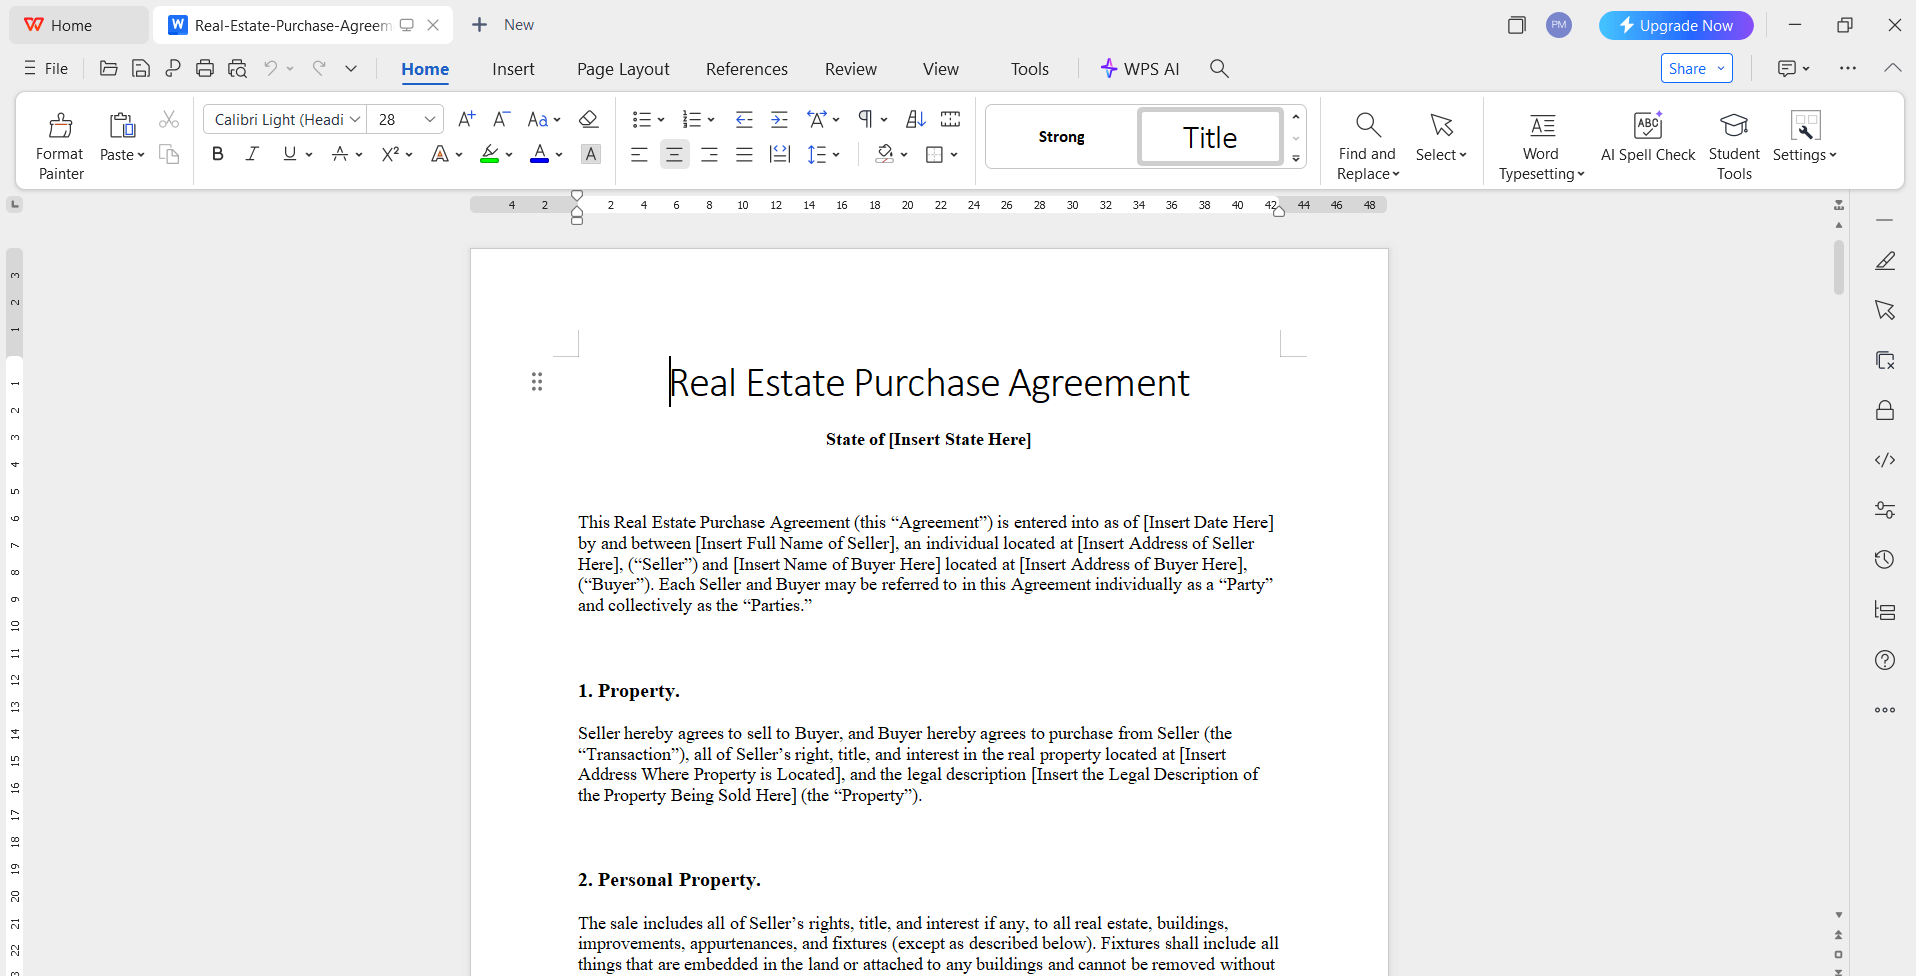Increase font size with A+ icon
This screenshot has width=1916, height=976.
(466, 119)
